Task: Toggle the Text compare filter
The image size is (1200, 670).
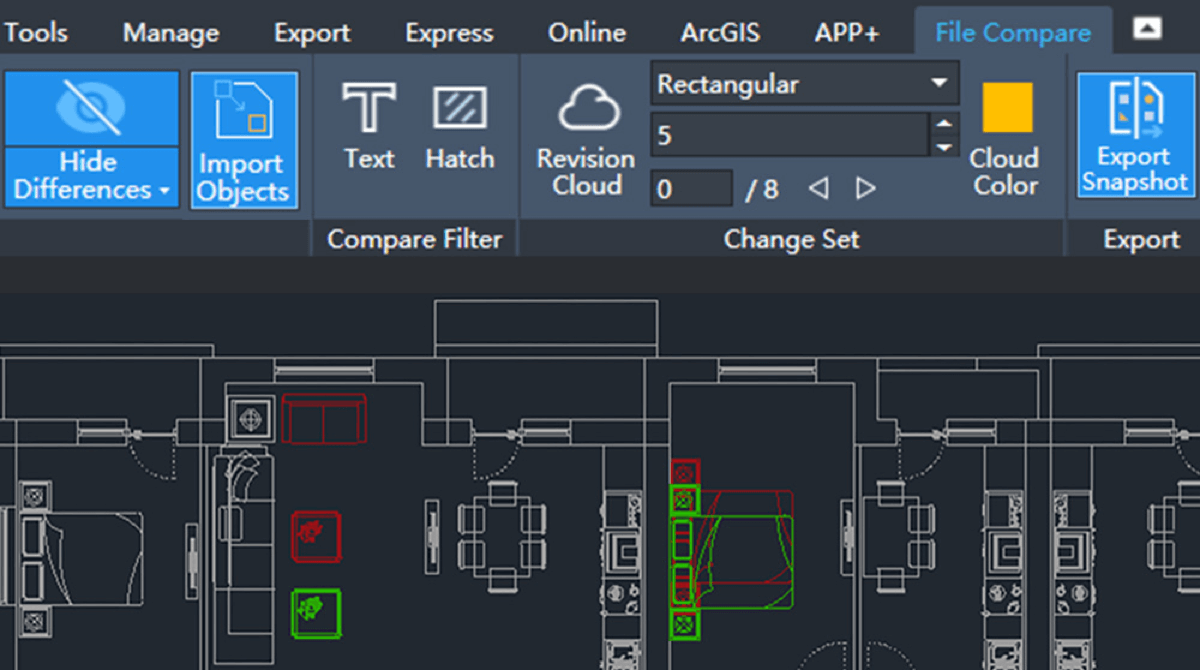Action: click(369, 126)
